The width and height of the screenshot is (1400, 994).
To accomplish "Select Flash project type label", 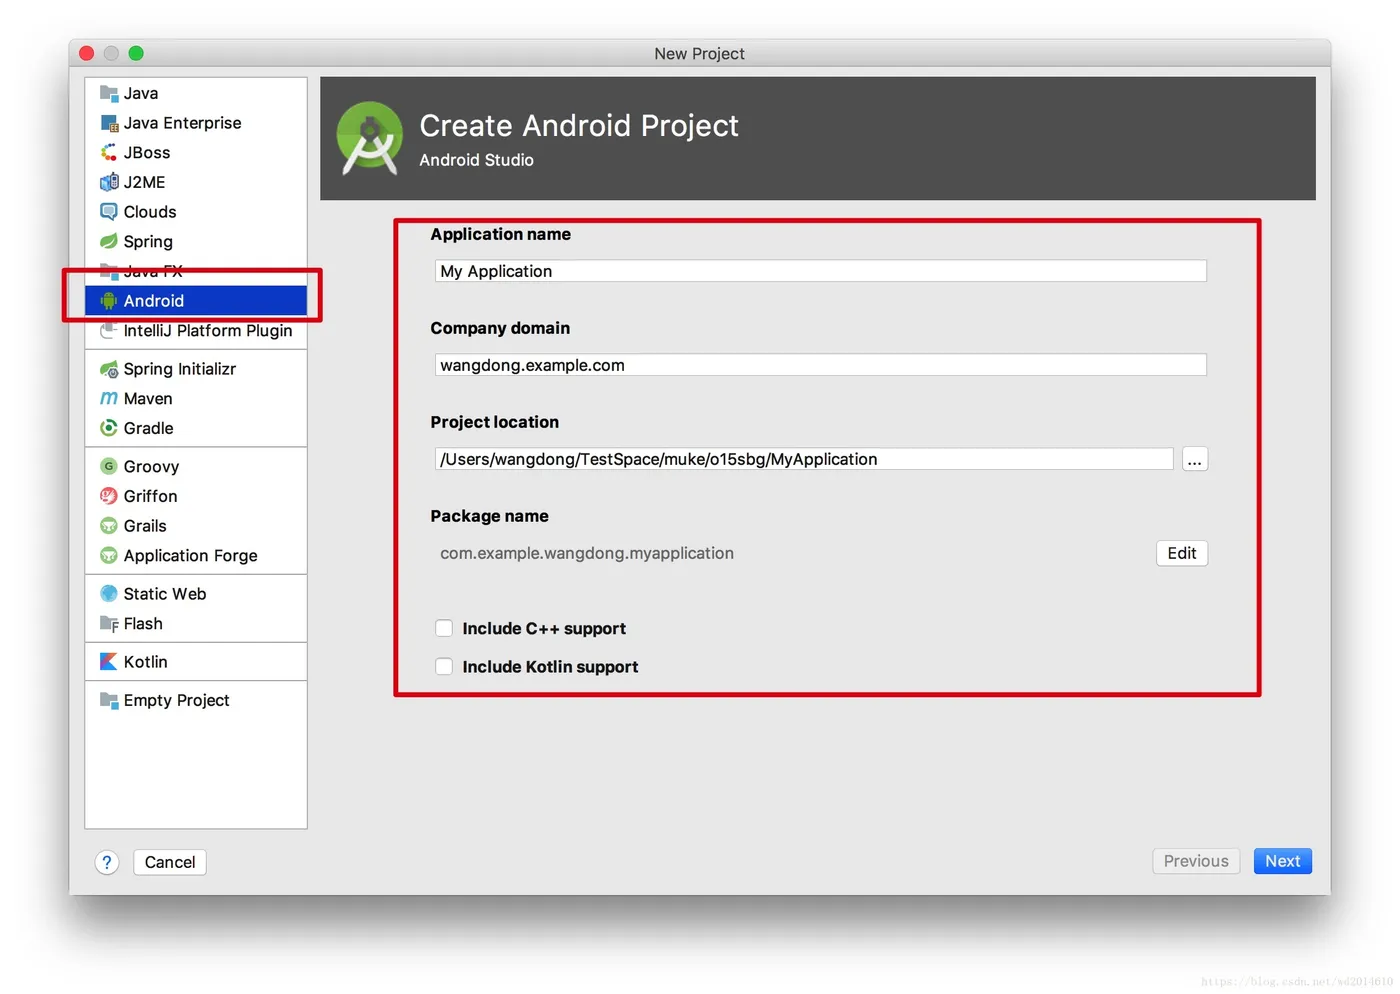I will pyautogui.click(x=143, y=624).
